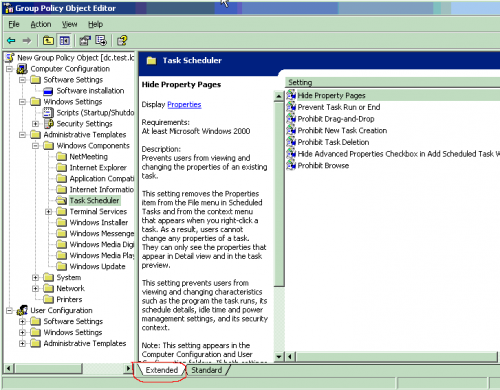This screenshot has width=500, height=390.
Task: Click the Forward arrow toolbar icon
Action: 27,41
